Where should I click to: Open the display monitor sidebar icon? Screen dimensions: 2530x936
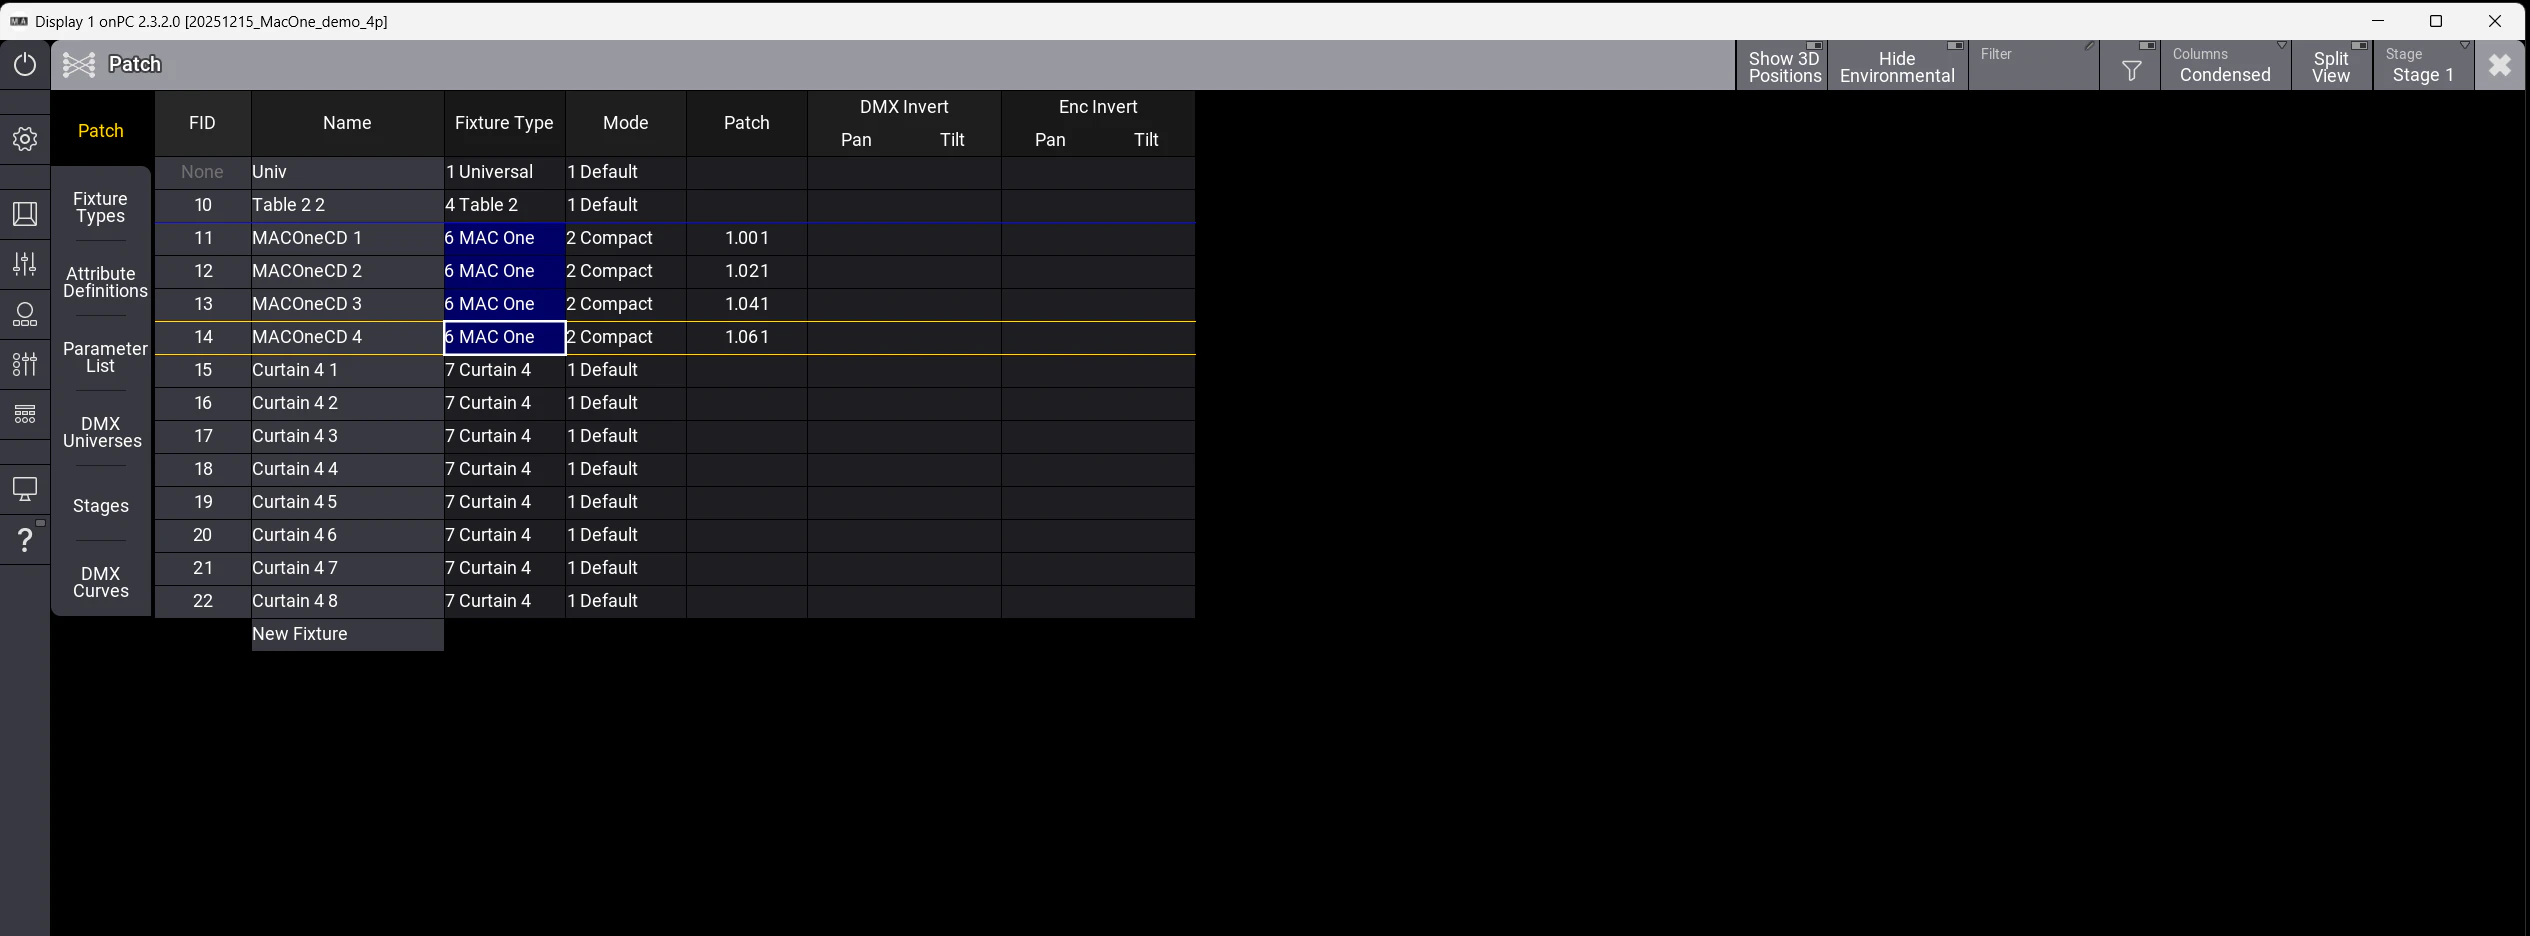[25, 489]
